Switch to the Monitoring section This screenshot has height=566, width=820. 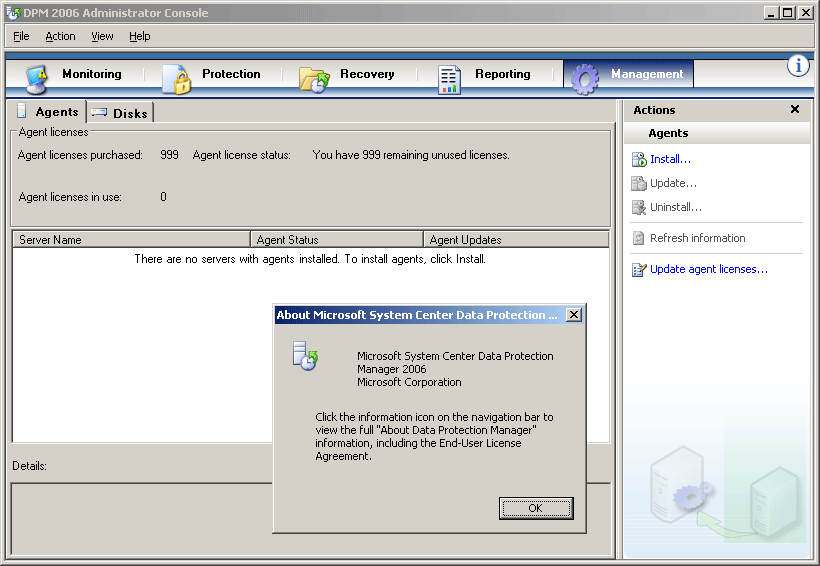92,74
